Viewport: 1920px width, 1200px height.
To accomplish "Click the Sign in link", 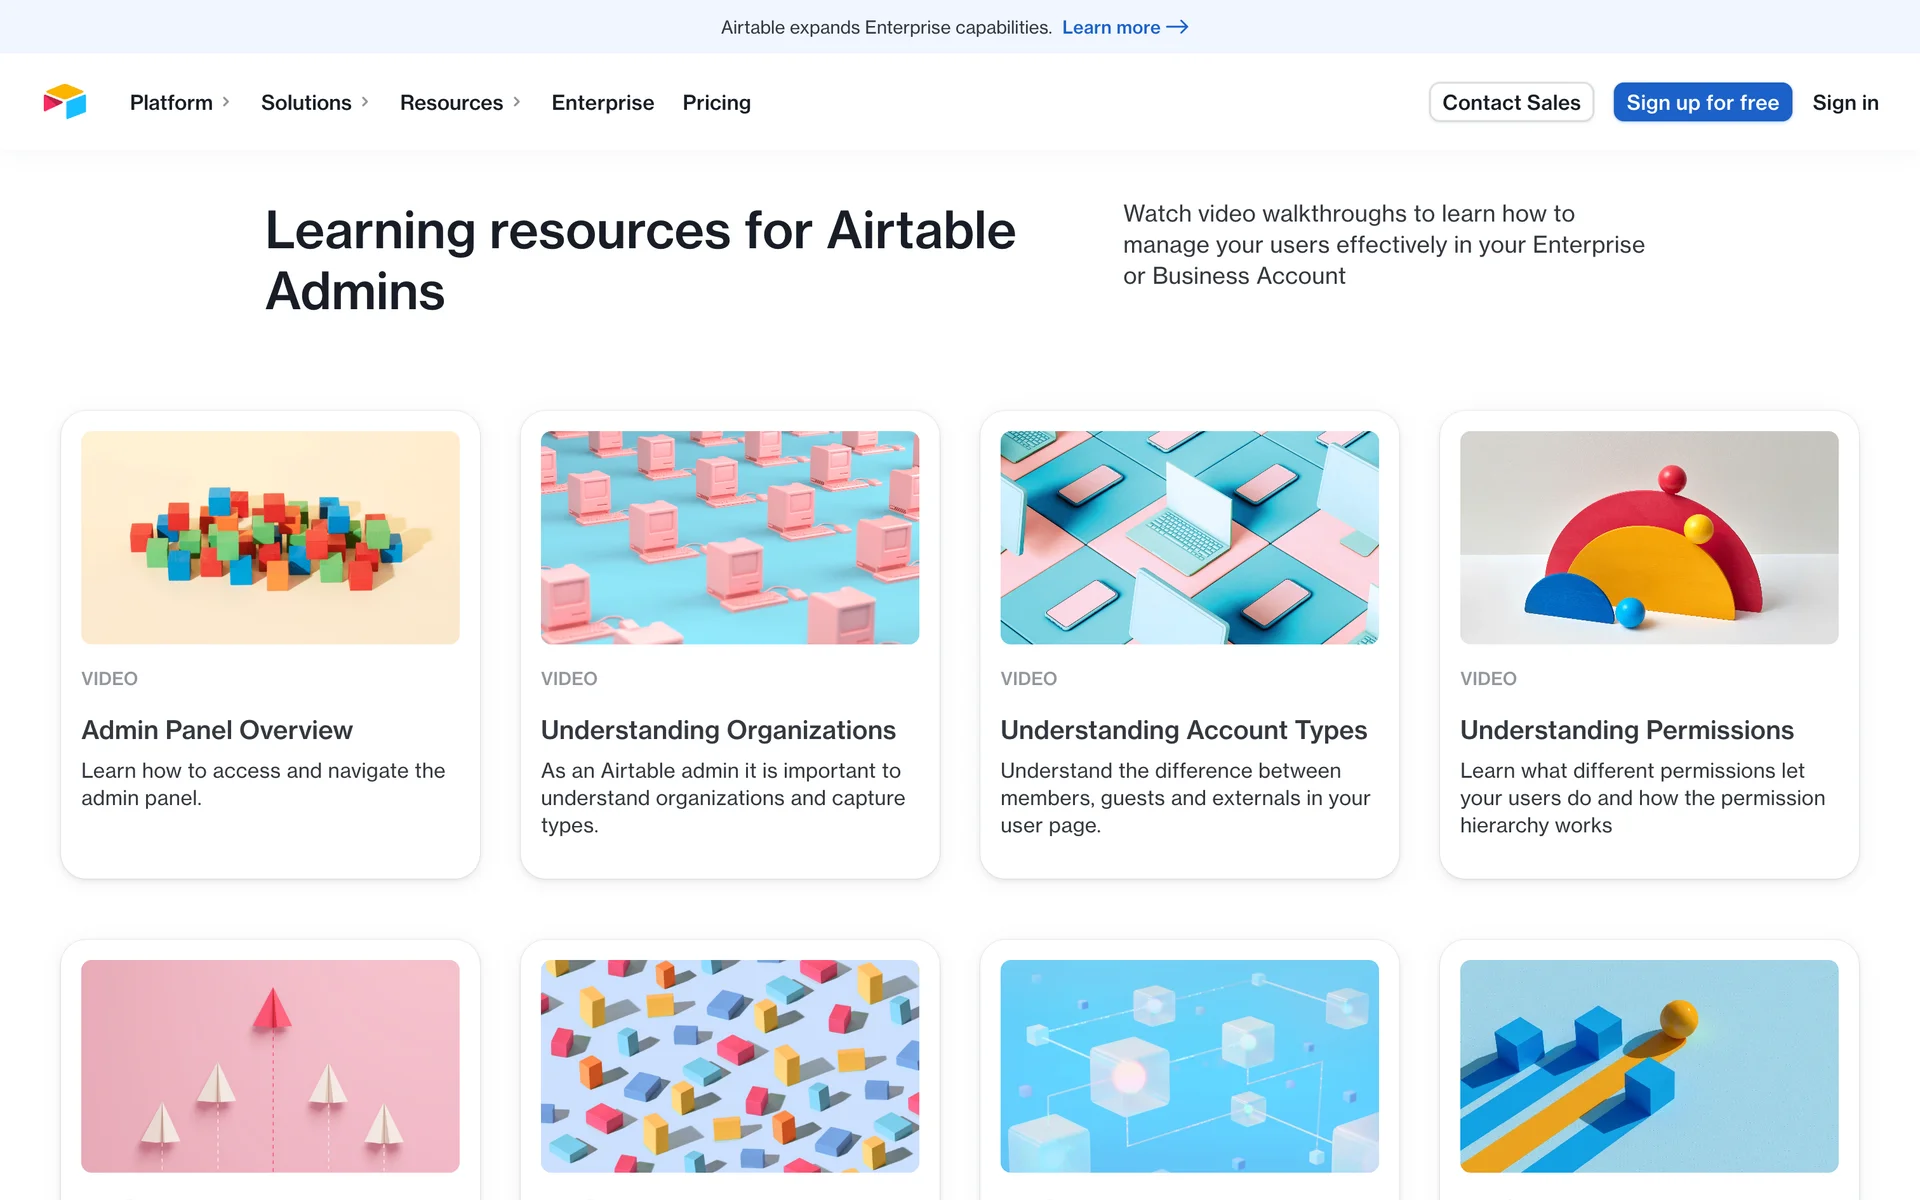I will [x=1844, y=102].
